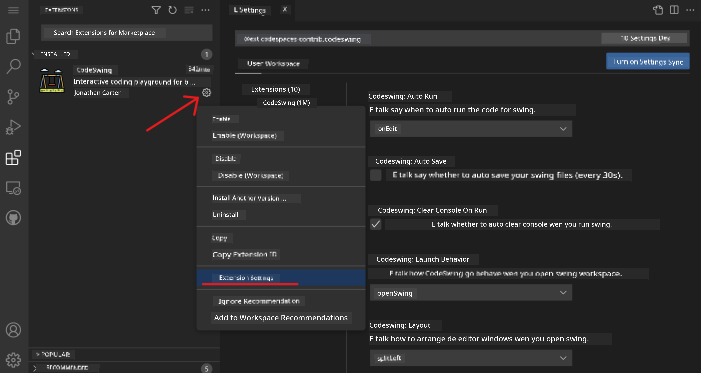Open the Explorer view in activity bar
This screenshot has width=701, height=373.
pyautogui.click(x=13, y=36)
